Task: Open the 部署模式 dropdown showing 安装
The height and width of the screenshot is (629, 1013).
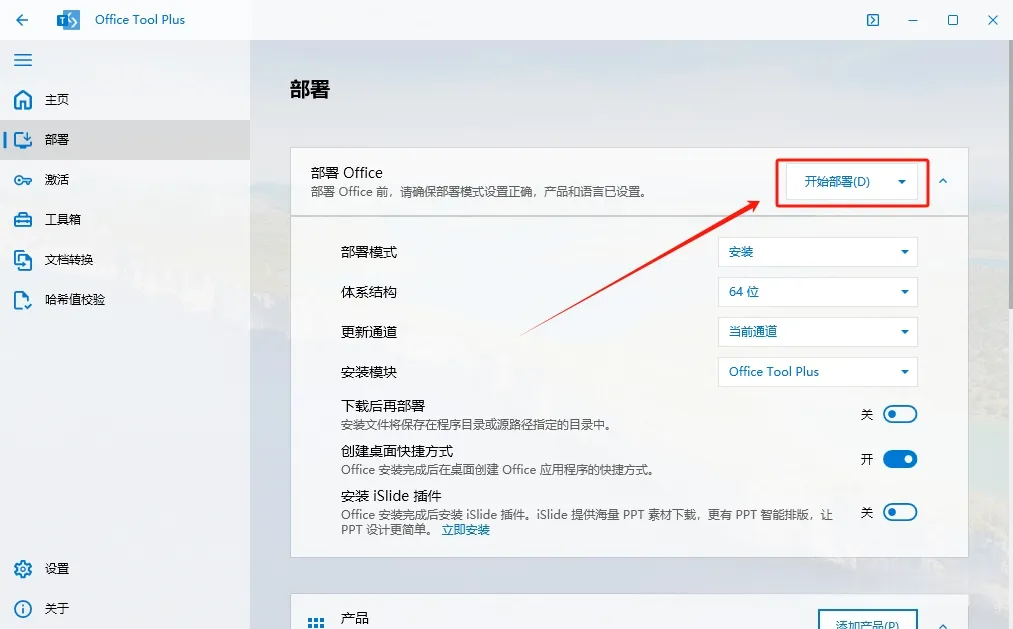Action: pyautogui.click(x=817, y=252)
